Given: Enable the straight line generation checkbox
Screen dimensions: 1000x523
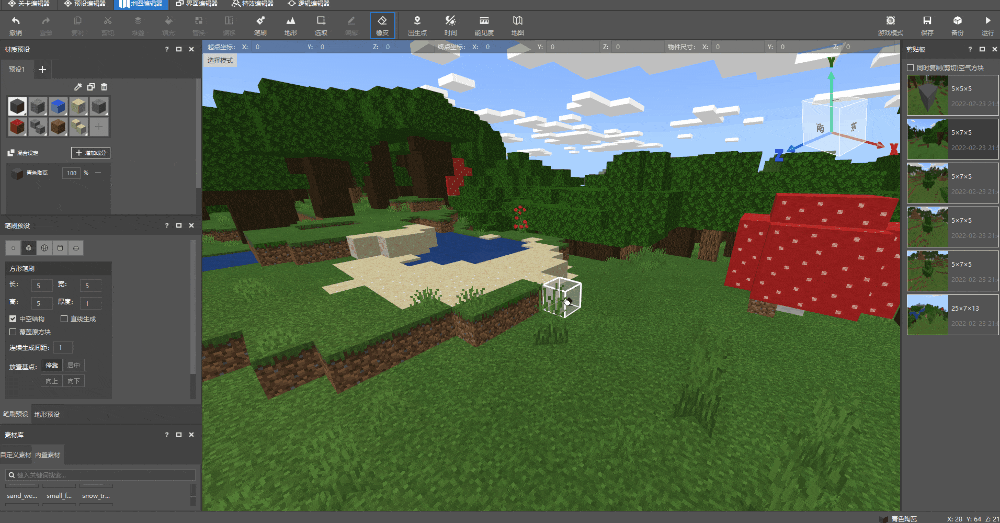Looking at the screenshot, I should 63,319.
